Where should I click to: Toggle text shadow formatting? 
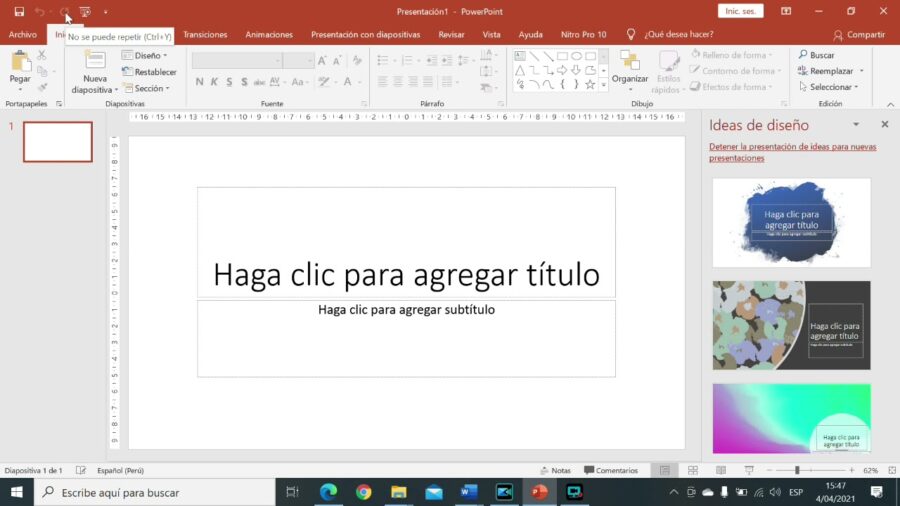(245, 82)
